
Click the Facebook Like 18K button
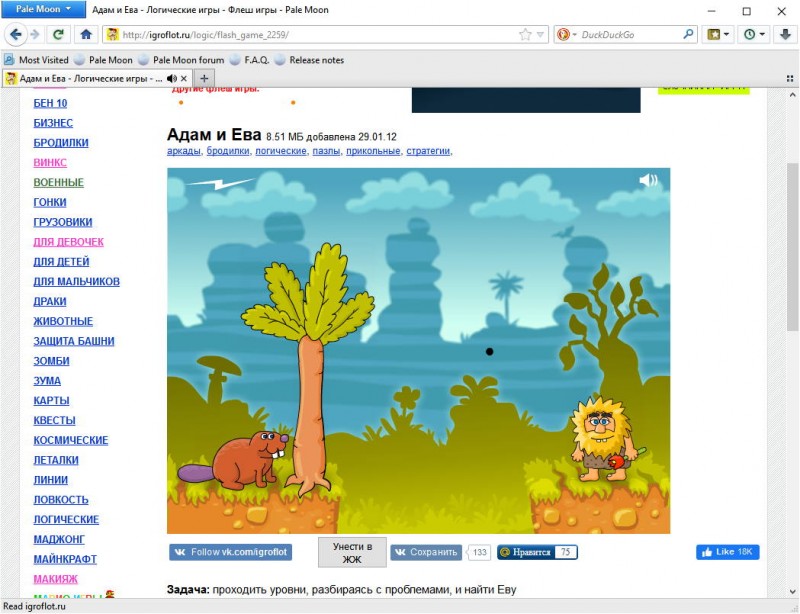tap(728, 552)
